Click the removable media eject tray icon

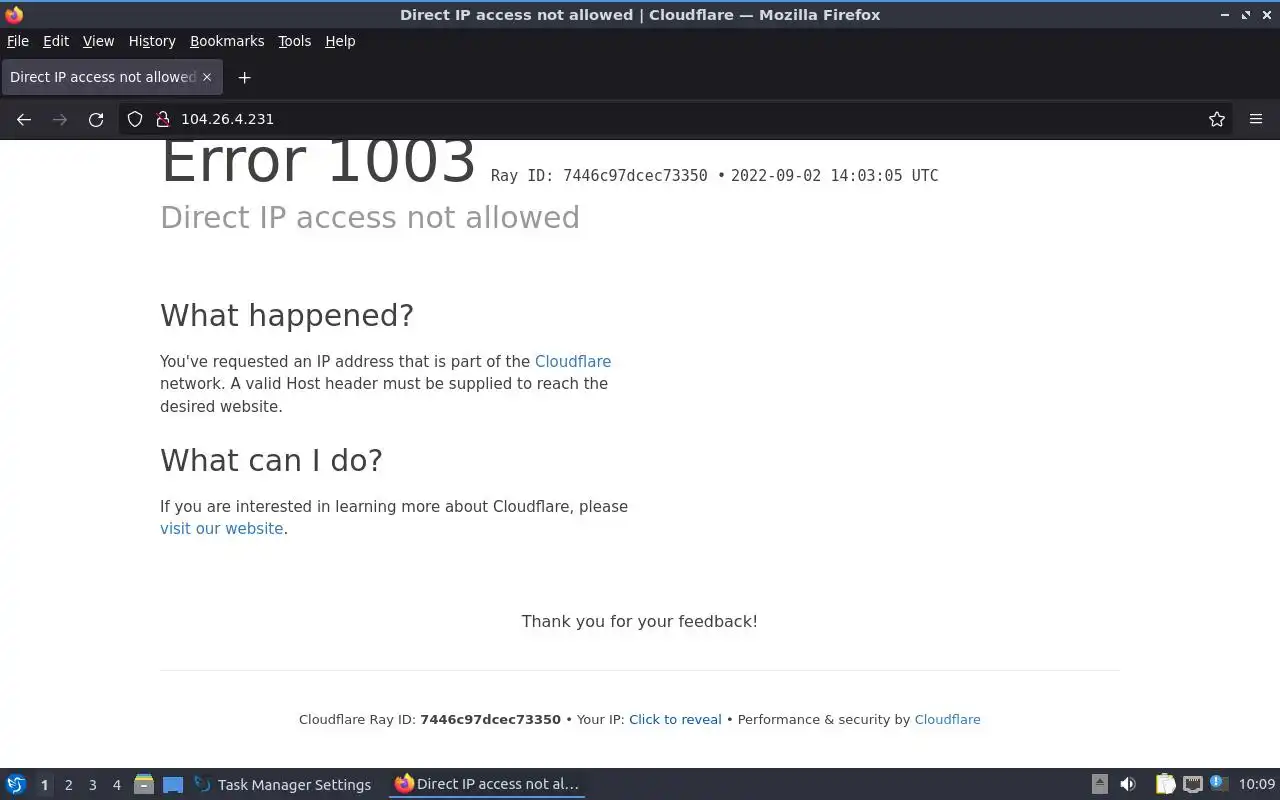tap(1099, 784)
